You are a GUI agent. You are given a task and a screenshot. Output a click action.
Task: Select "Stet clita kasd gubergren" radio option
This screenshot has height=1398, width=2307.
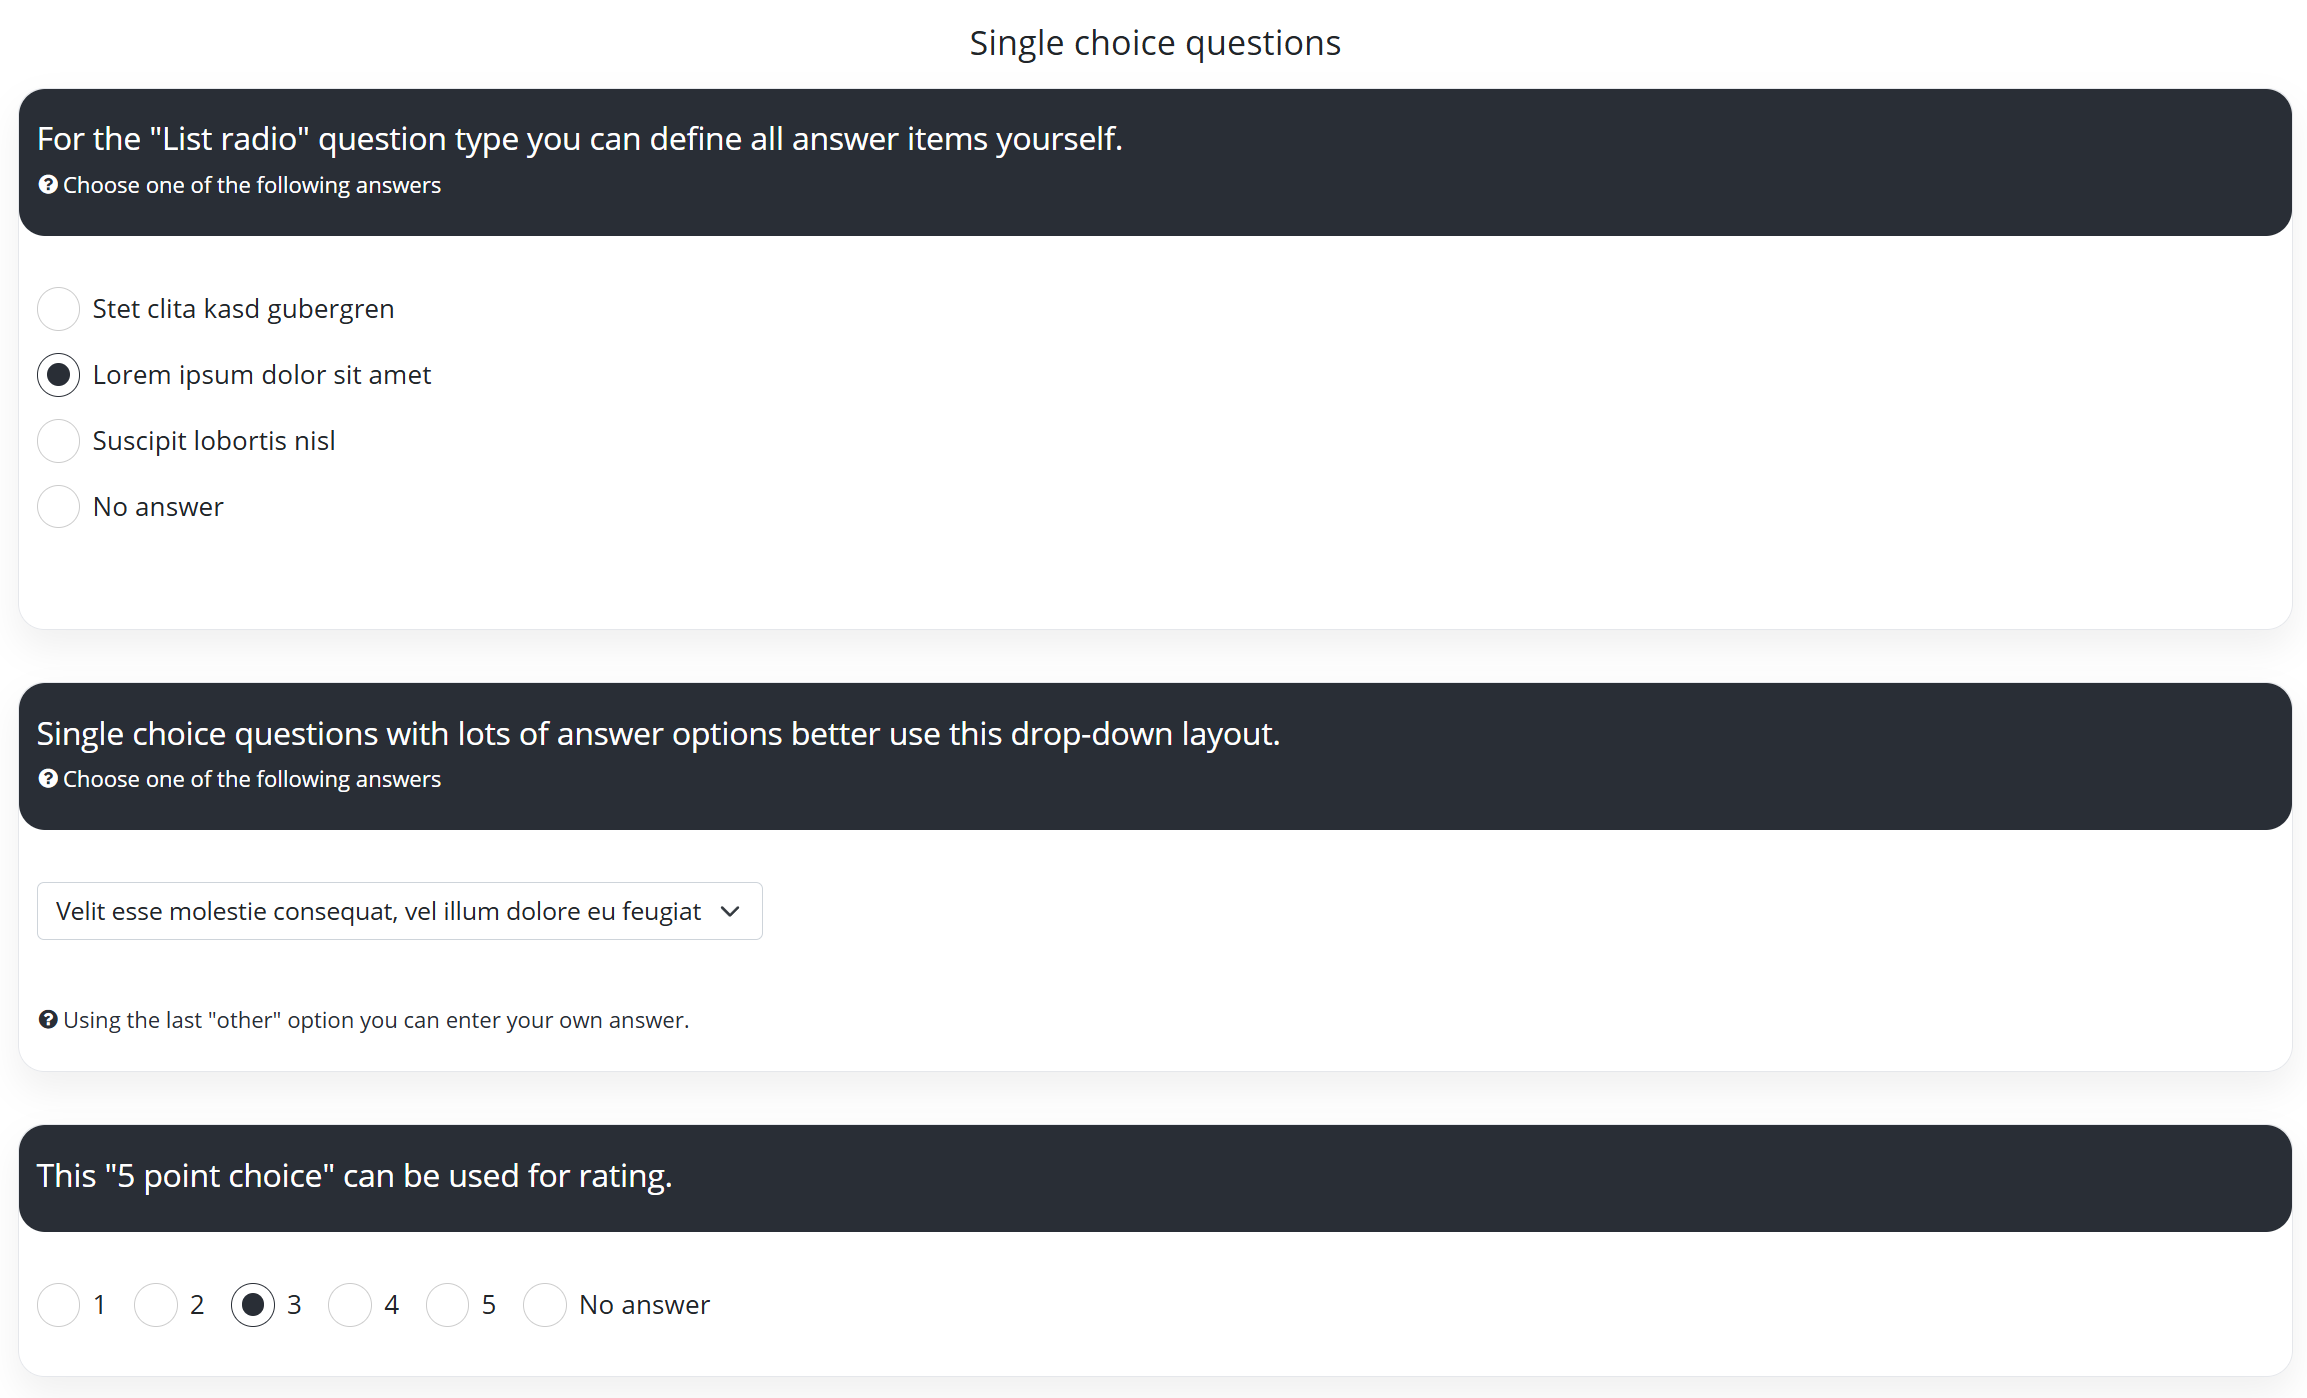[58, 309]
